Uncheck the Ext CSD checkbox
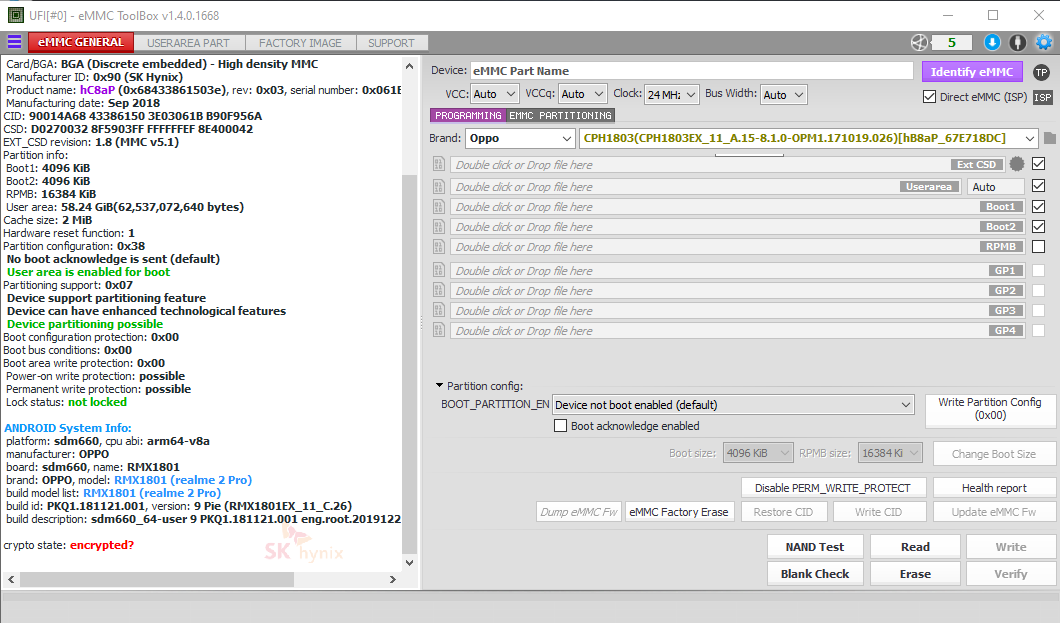Image resolution: width=1060 pixels, height=623 pixels. [1039, 164]
